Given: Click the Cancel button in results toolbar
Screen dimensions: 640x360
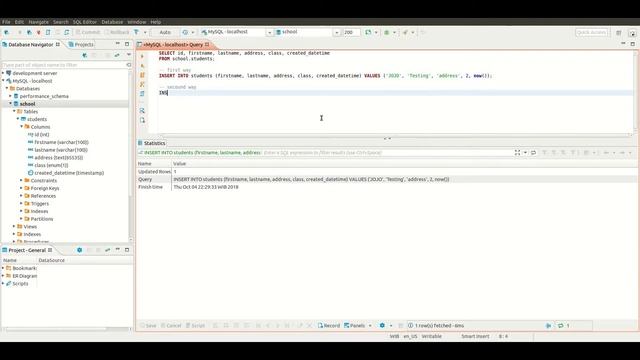Looking at the screenshot, I should click(x=171, y=325).
